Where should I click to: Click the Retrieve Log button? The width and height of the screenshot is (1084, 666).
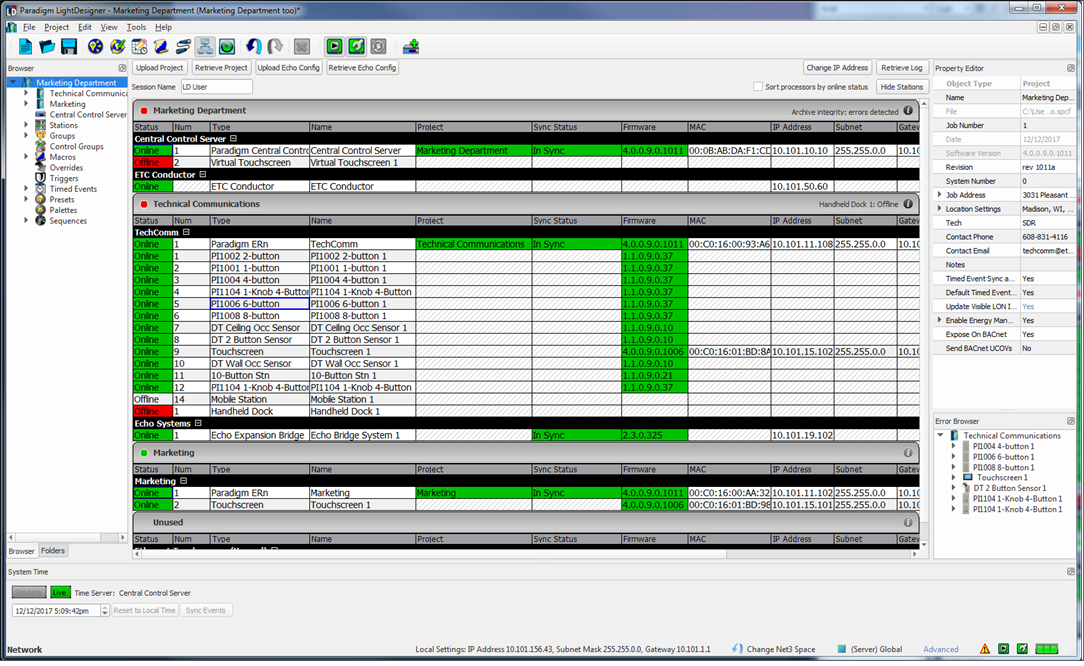pyautogui.click(x=901, y=68)
